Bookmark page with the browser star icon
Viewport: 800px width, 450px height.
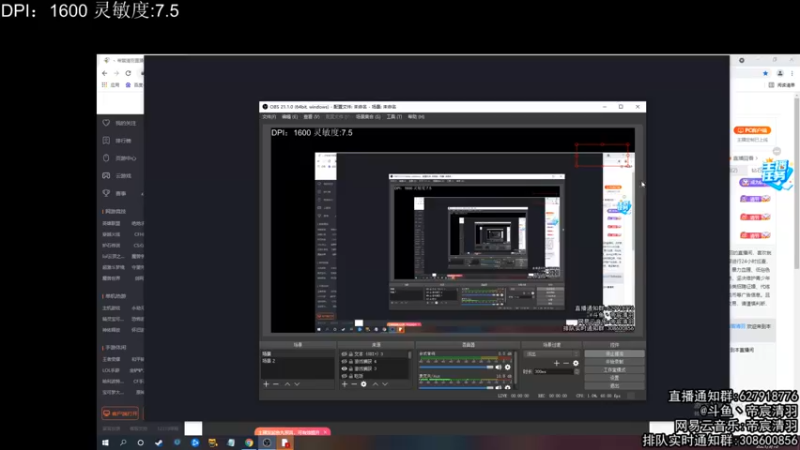765,73
